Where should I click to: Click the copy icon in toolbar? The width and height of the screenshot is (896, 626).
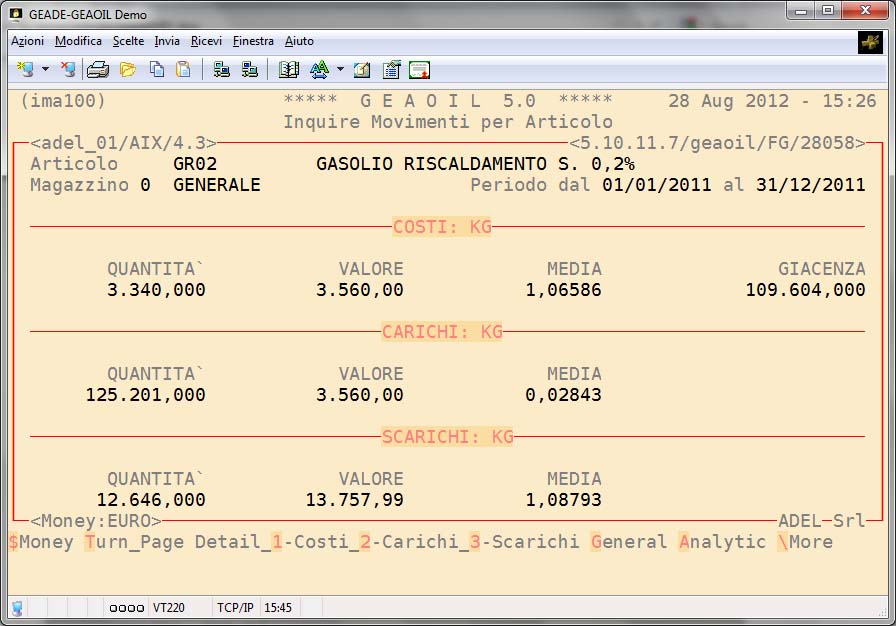[x=157, y=70]
